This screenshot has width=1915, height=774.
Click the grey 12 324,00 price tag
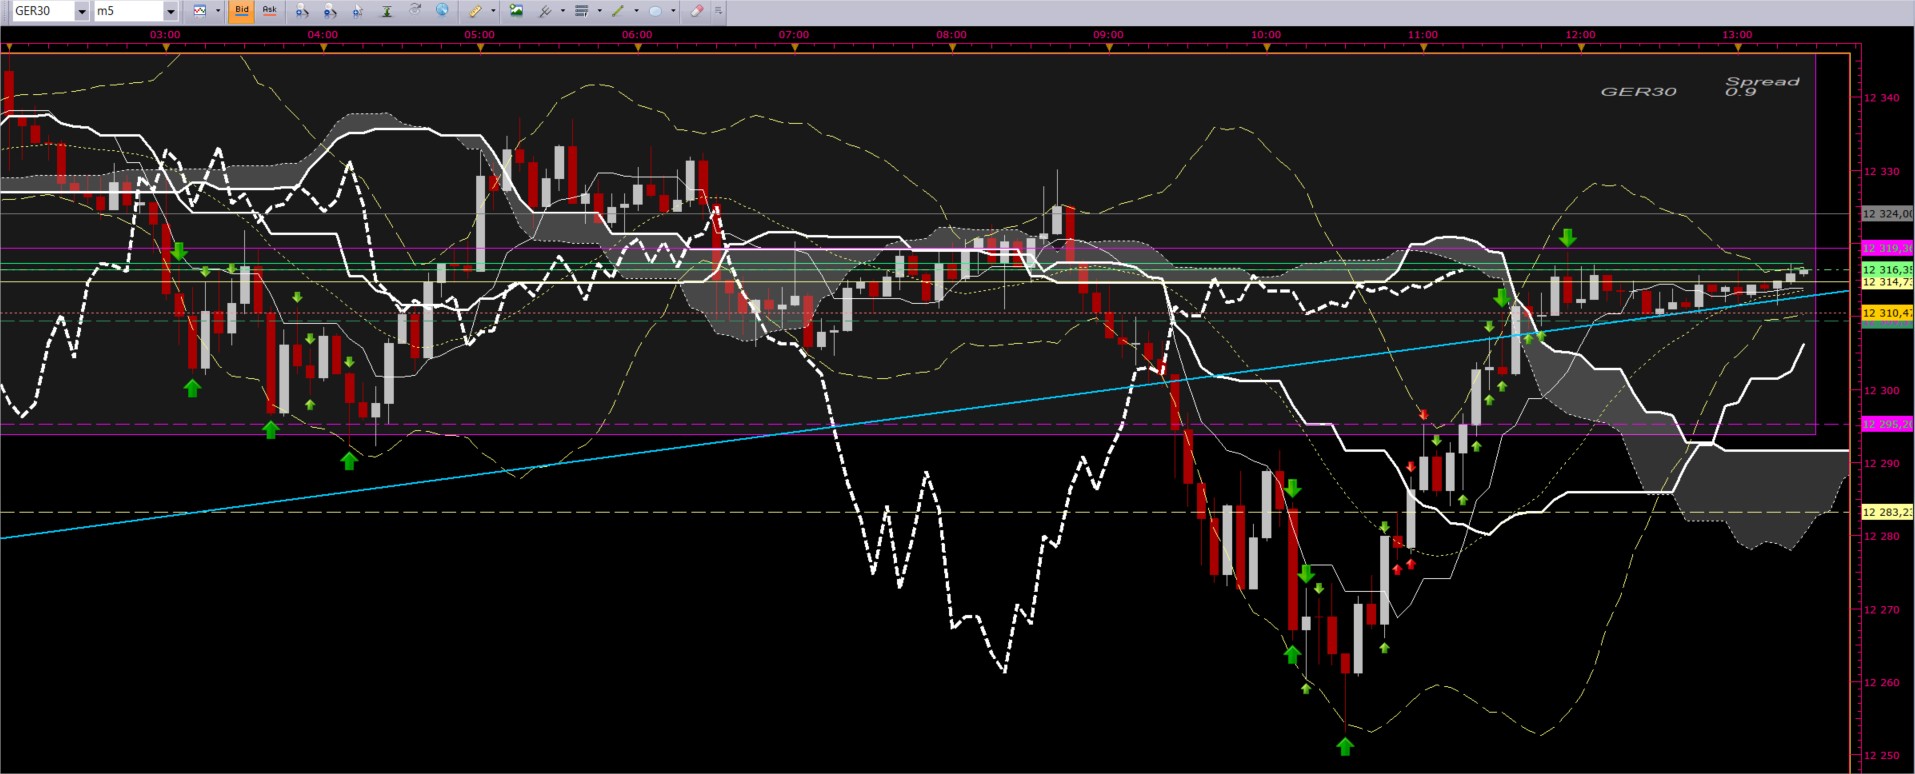click(x=1887, y=214)
